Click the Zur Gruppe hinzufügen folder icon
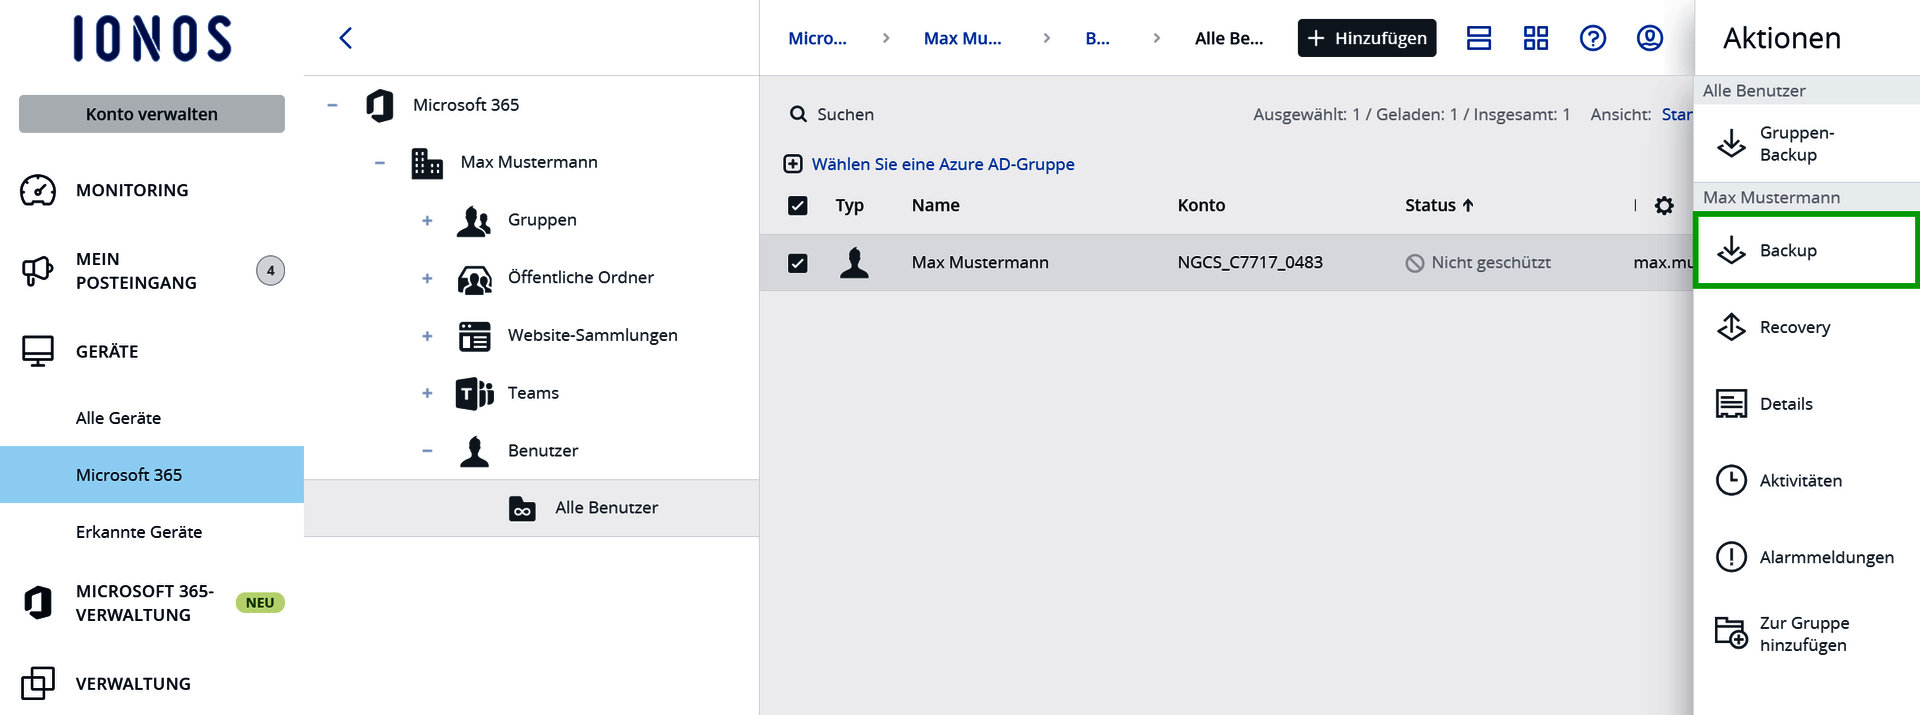The image size is (1920, 715). pyautogui.click(x=1731, y=632)
